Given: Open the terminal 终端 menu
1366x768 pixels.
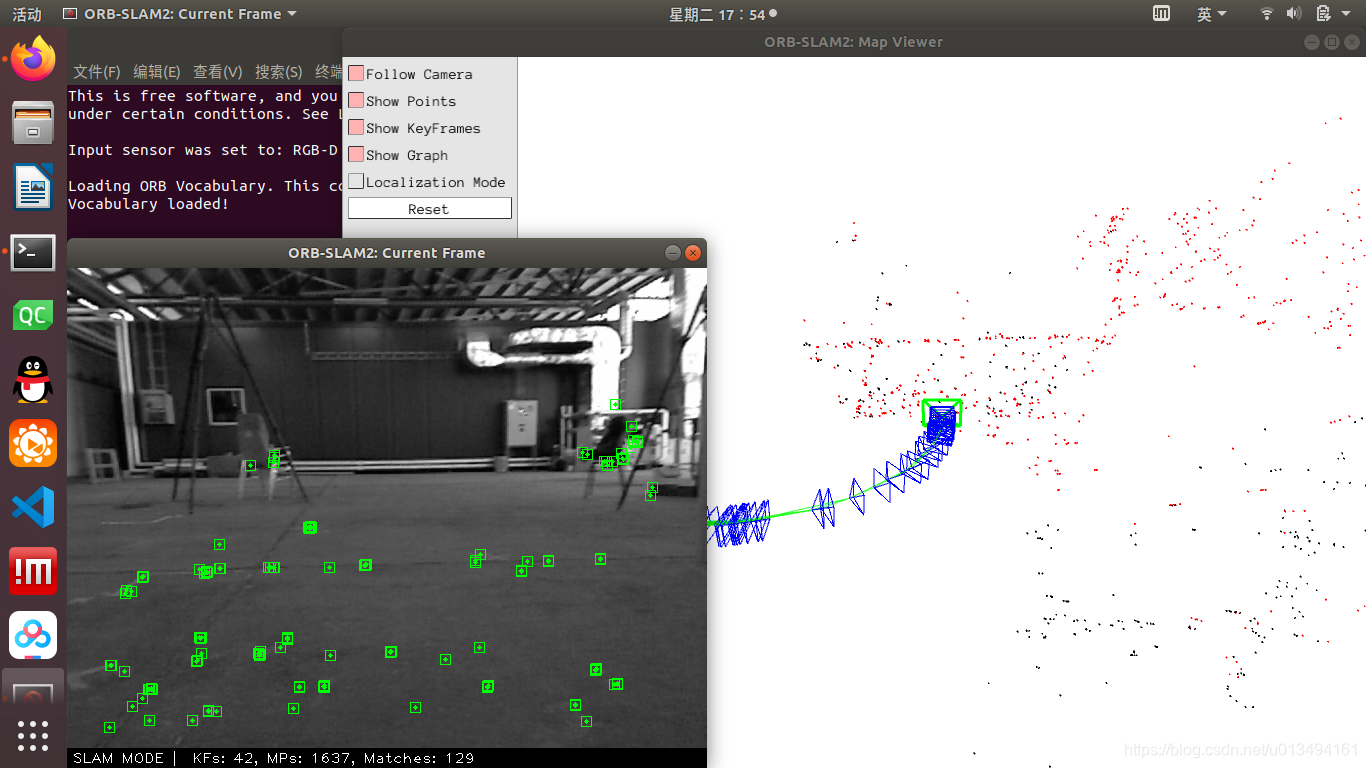Looking at the screenshot, I should tap(328, 72).
